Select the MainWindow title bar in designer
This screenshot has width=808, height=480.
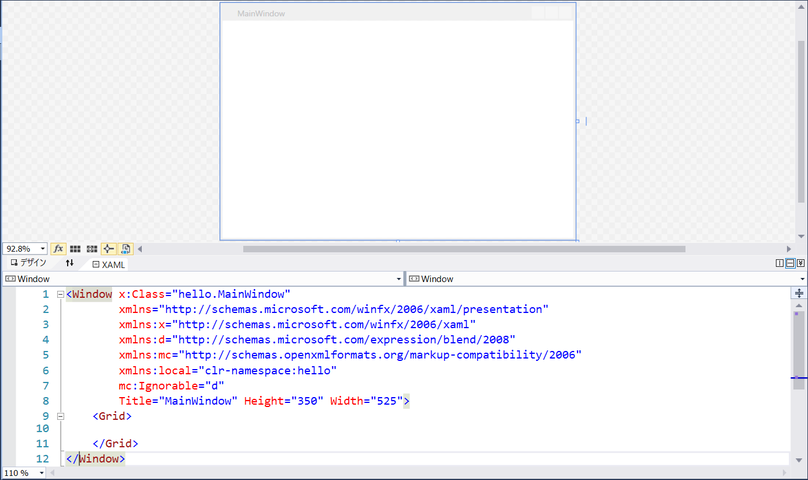(398, 13)
